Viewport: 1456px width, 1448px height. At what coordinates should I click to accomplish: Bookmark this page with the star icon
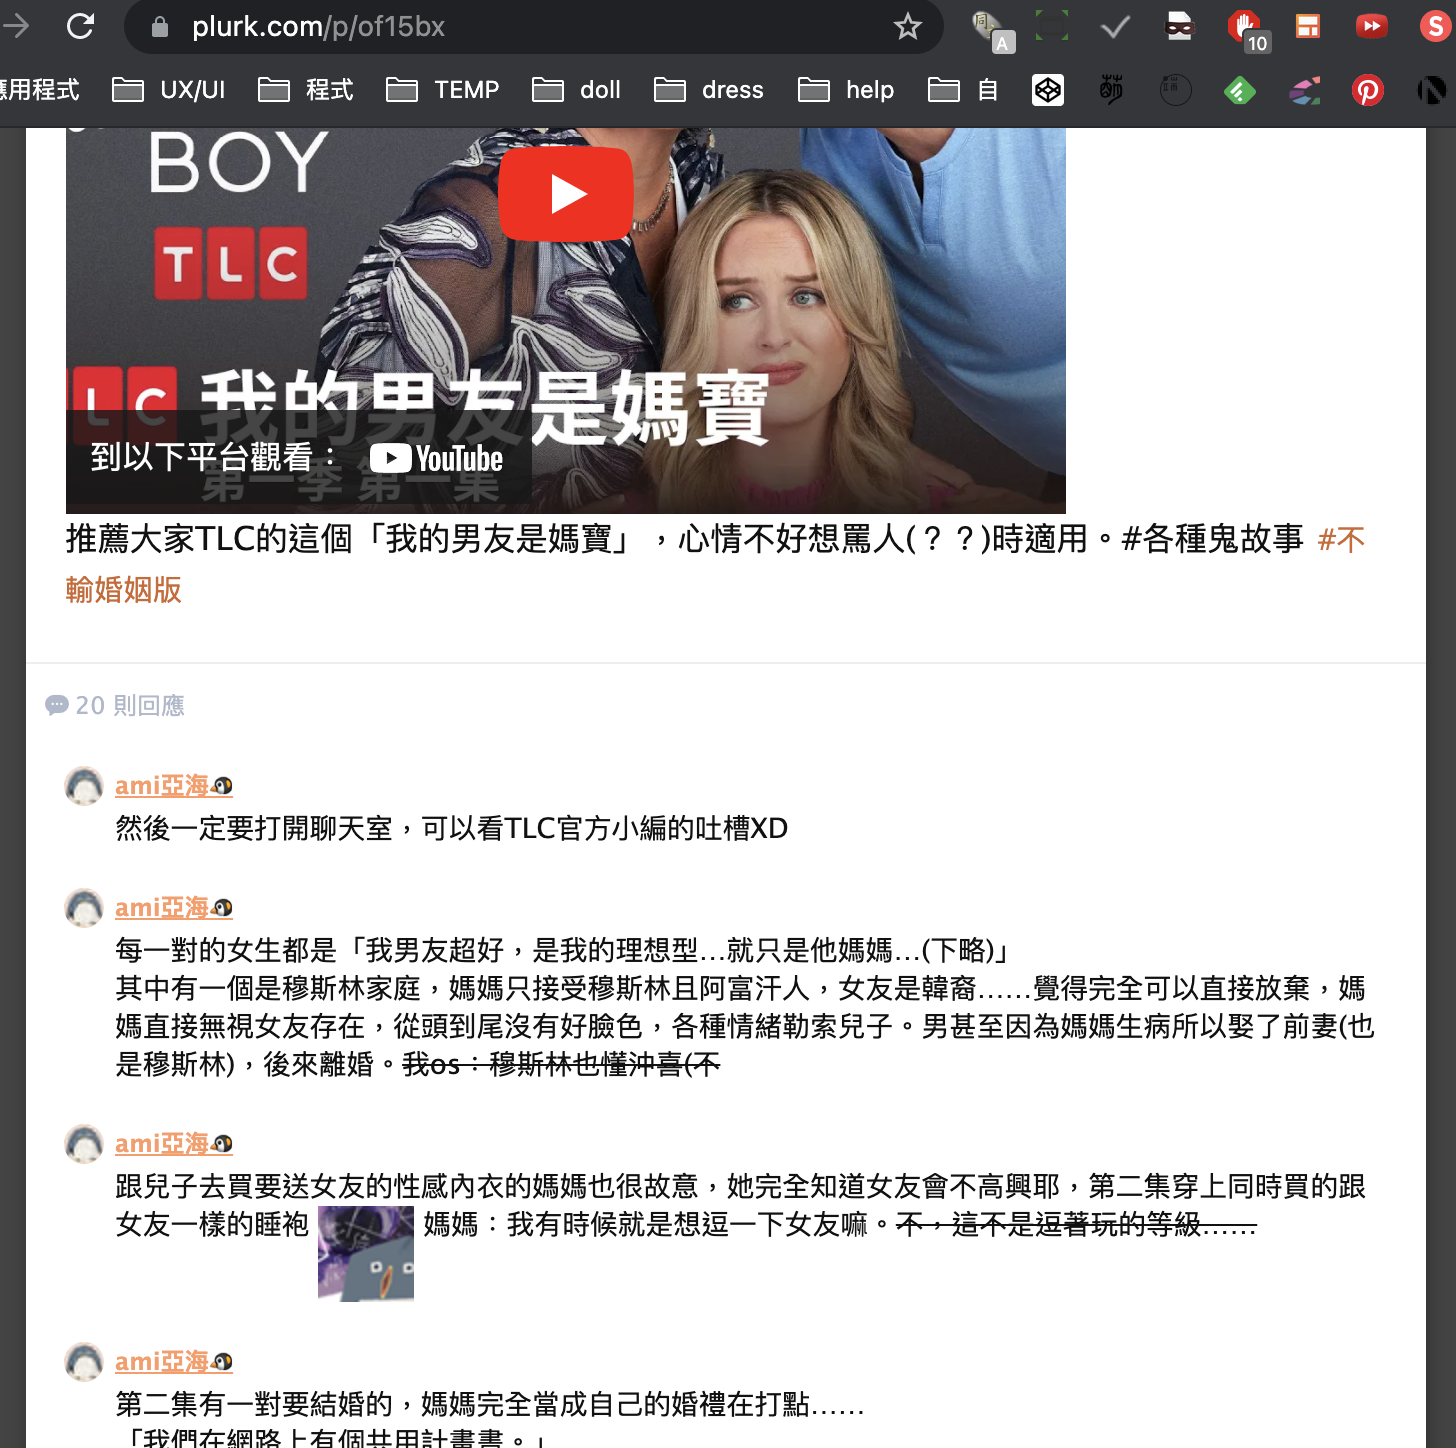tap(907, 26)
